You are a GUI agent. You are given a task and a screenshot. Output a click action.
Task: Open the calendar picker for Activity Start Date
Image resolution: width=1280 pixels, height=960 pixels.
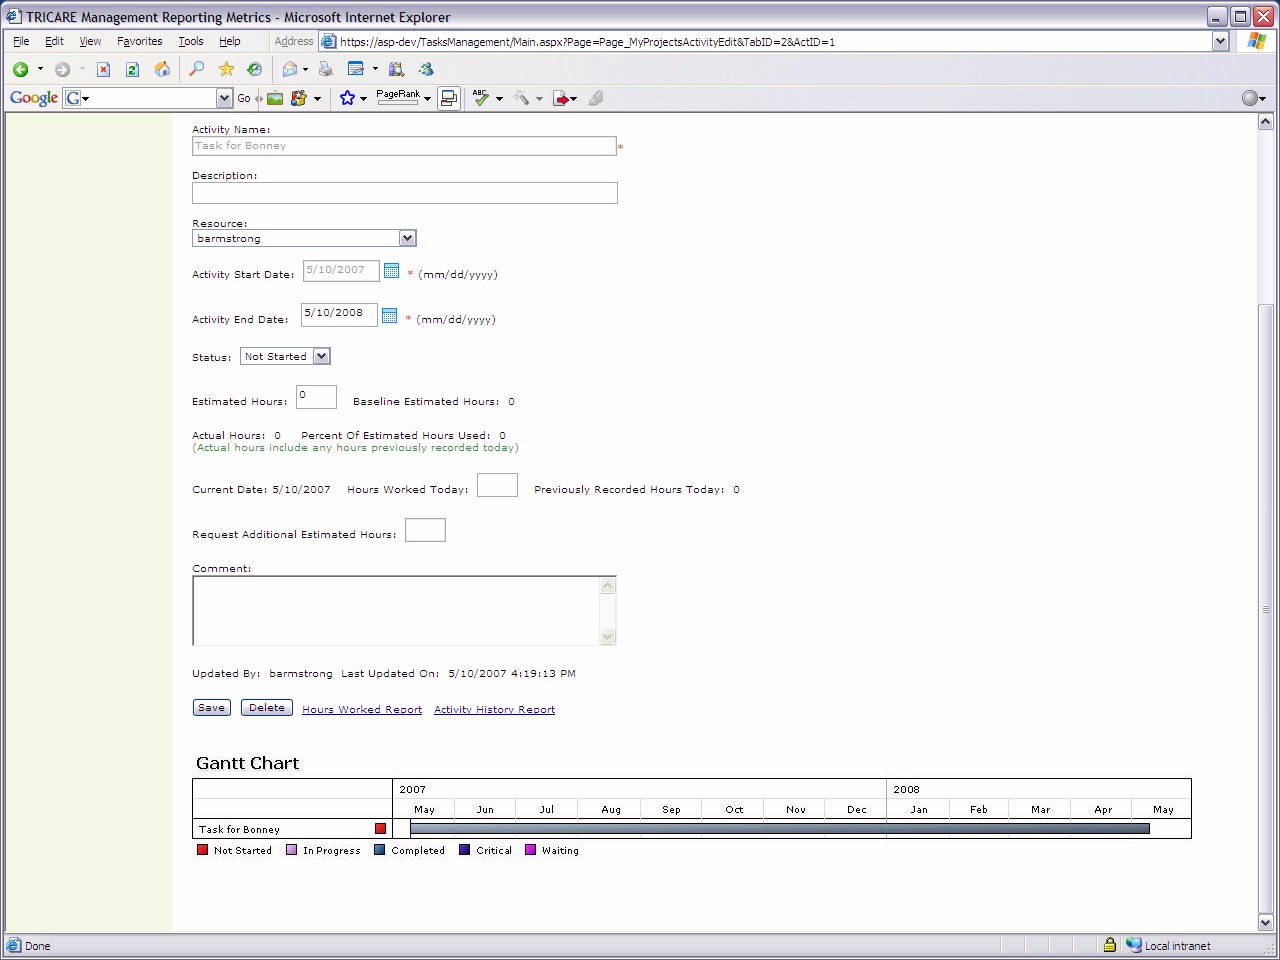(x=392, y=271)
